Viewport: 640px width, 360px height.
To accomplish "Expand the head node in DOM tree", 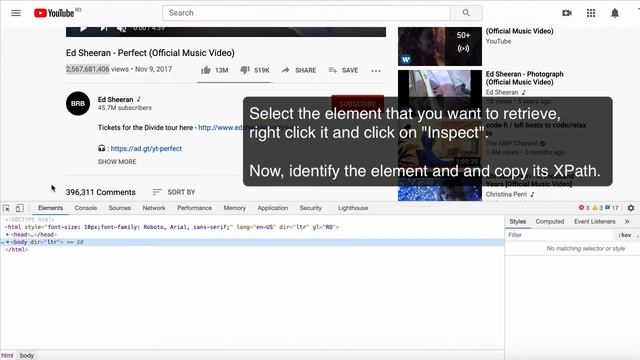I will [7, 235].
